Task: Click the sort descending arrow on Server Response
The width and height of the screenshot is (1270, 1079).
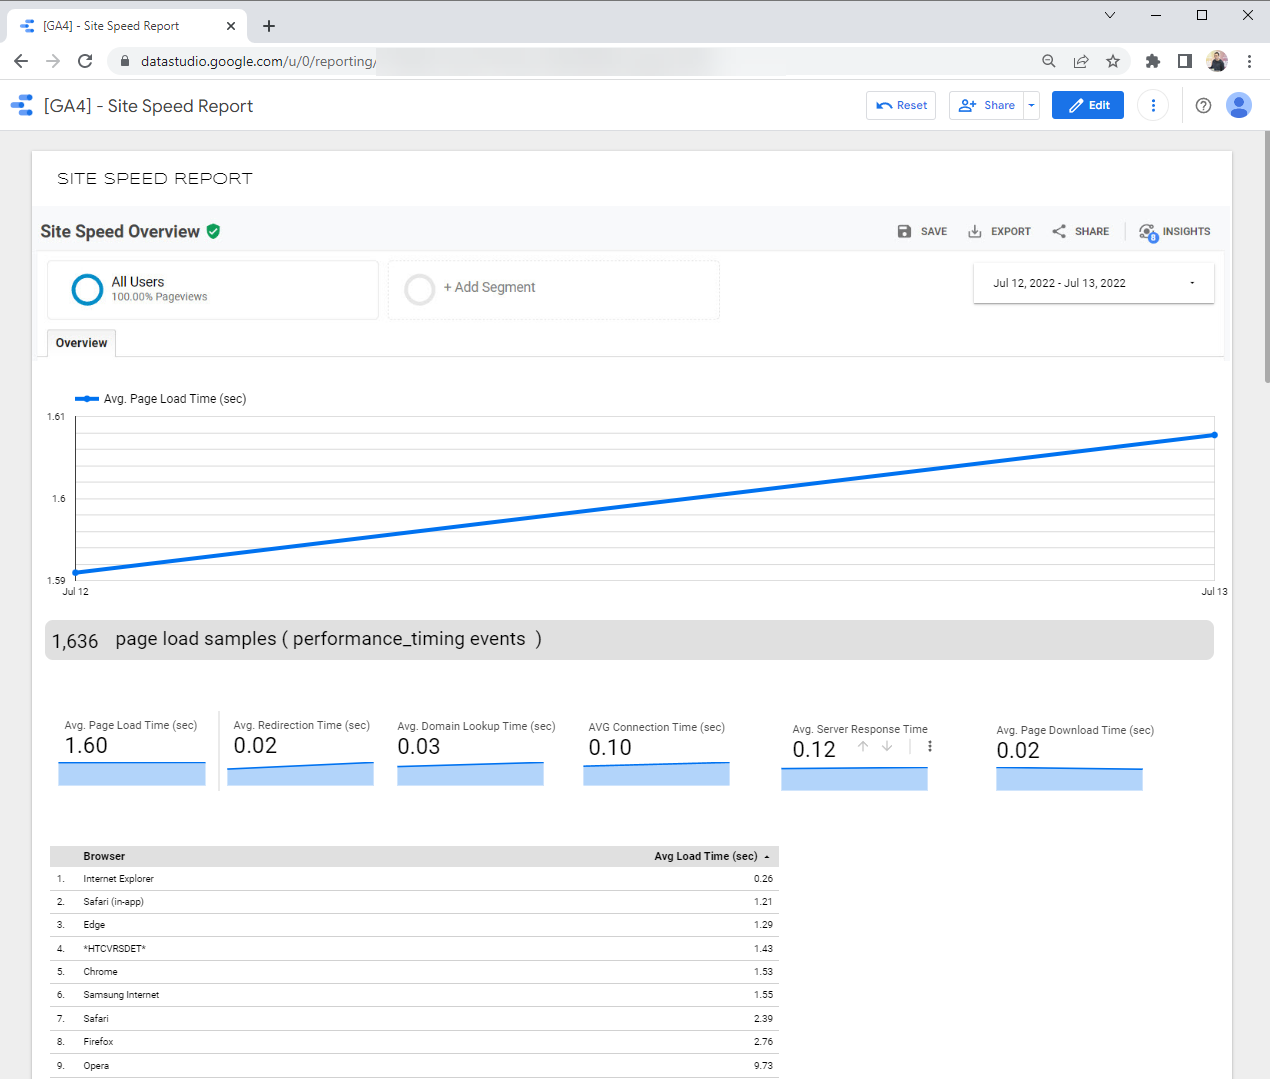Action: [887, 747]
